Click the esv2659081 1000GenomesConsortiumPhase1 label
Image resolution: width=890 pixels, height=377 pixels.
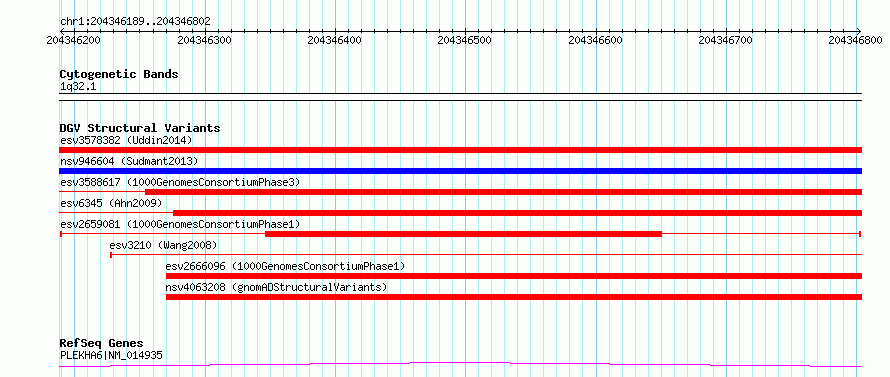tap(180, 224)
